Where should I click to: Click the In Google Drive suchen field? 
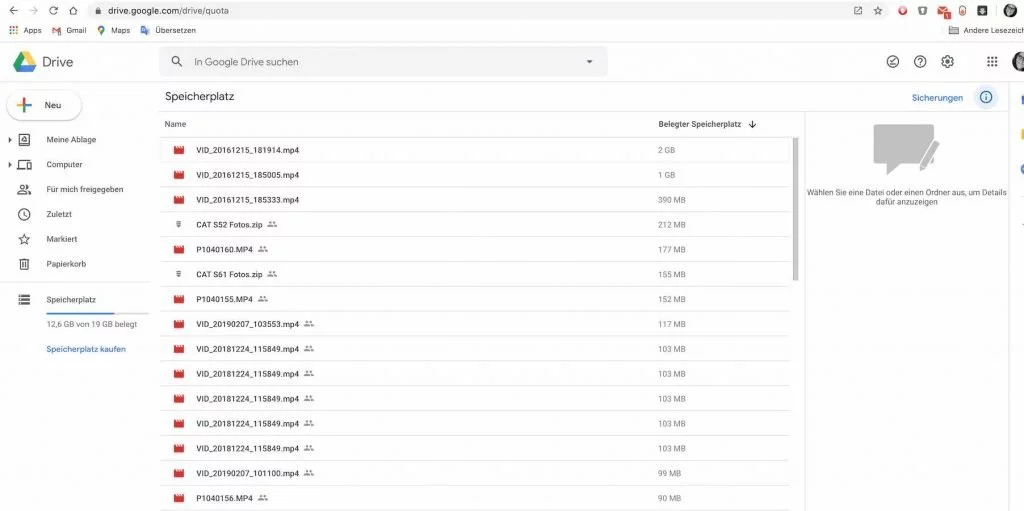[383, 61]
